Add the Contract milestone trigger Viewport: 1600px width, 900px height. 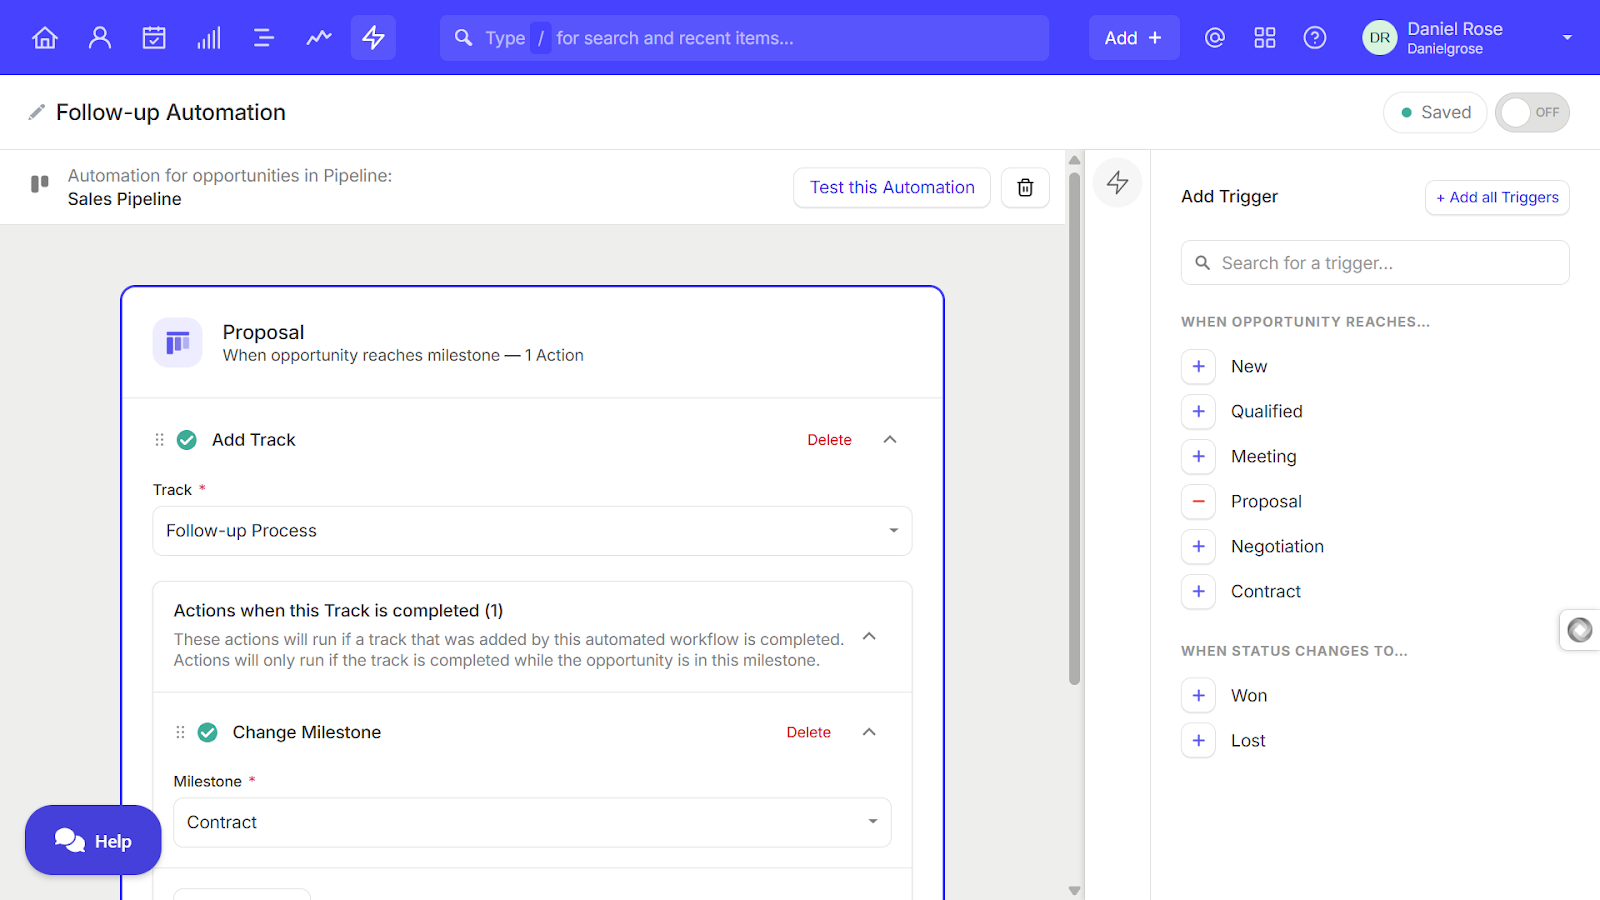point(1199,591)
